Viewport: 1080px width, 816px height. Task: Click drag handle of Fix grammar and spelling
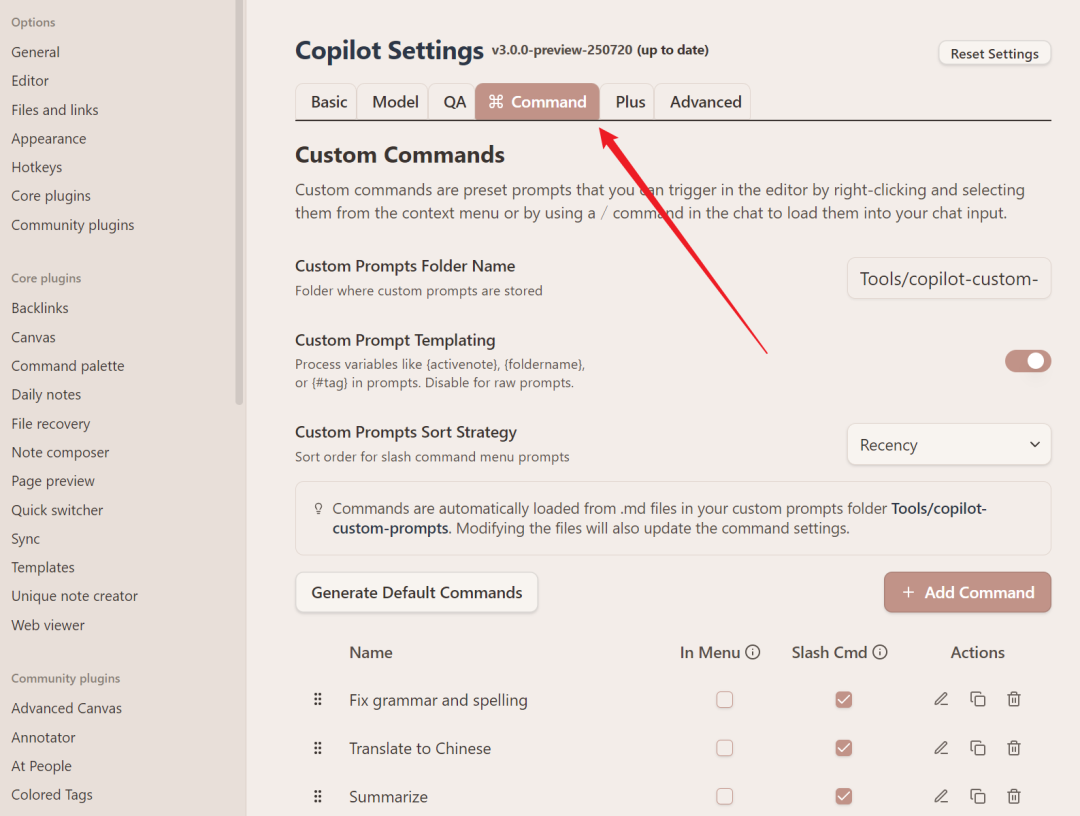pos(318,699)
